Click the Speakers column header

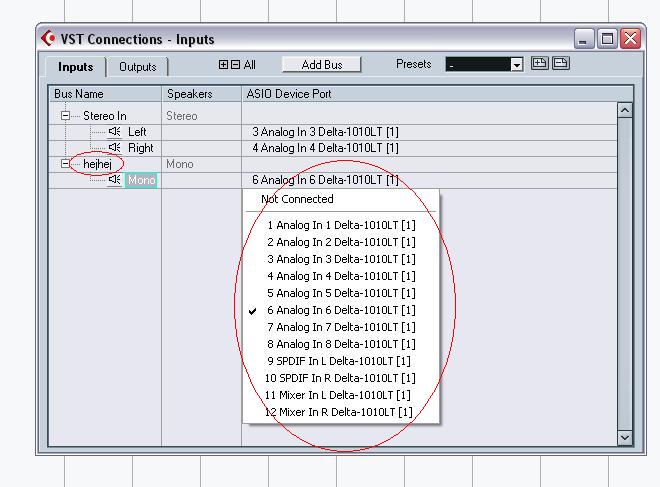(x=202, y=93)
